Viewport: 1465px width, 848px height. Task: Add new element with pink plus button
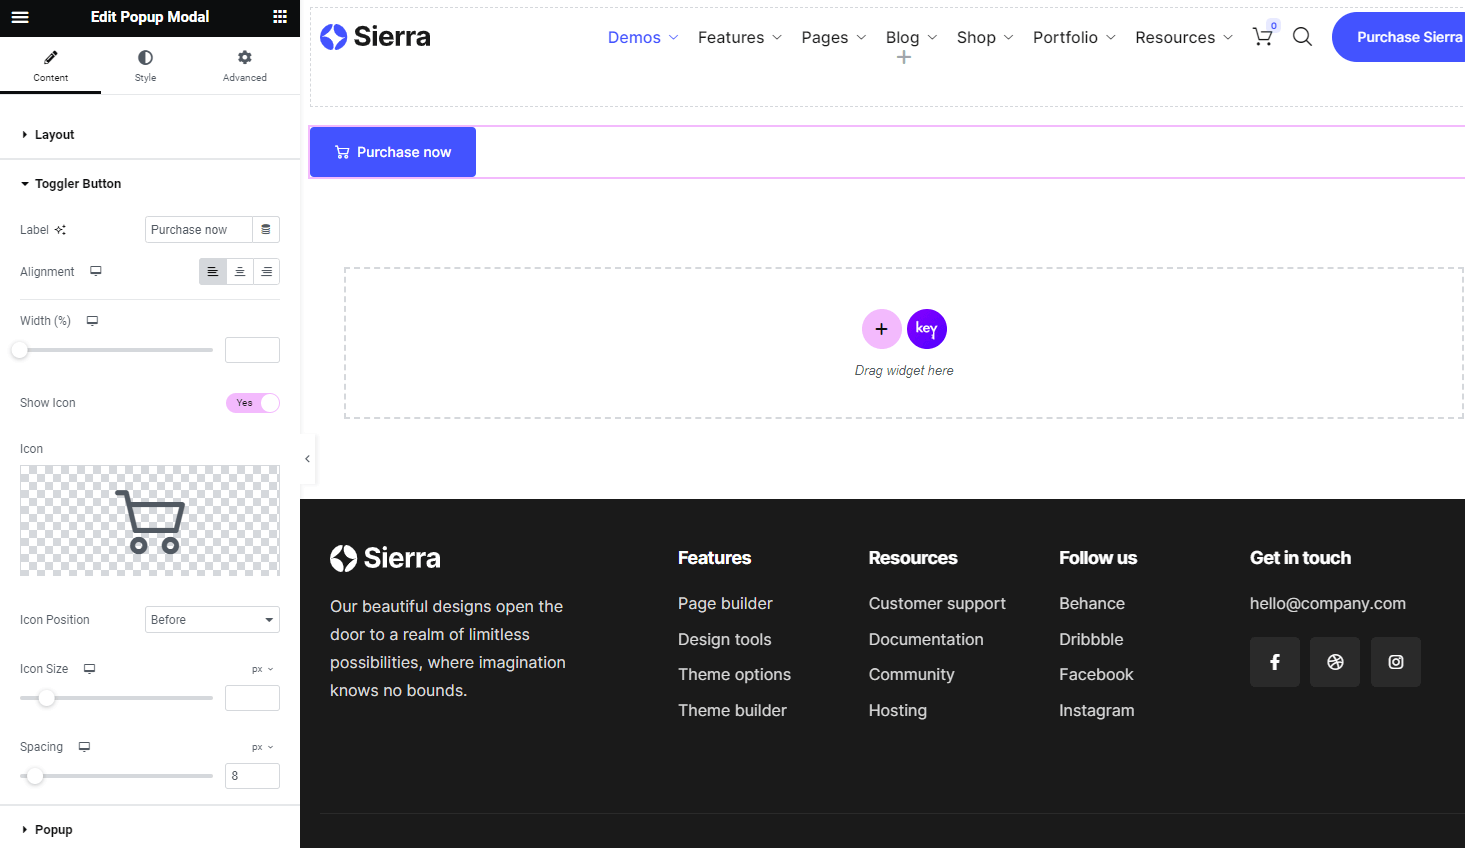click(x=882, y=329)
